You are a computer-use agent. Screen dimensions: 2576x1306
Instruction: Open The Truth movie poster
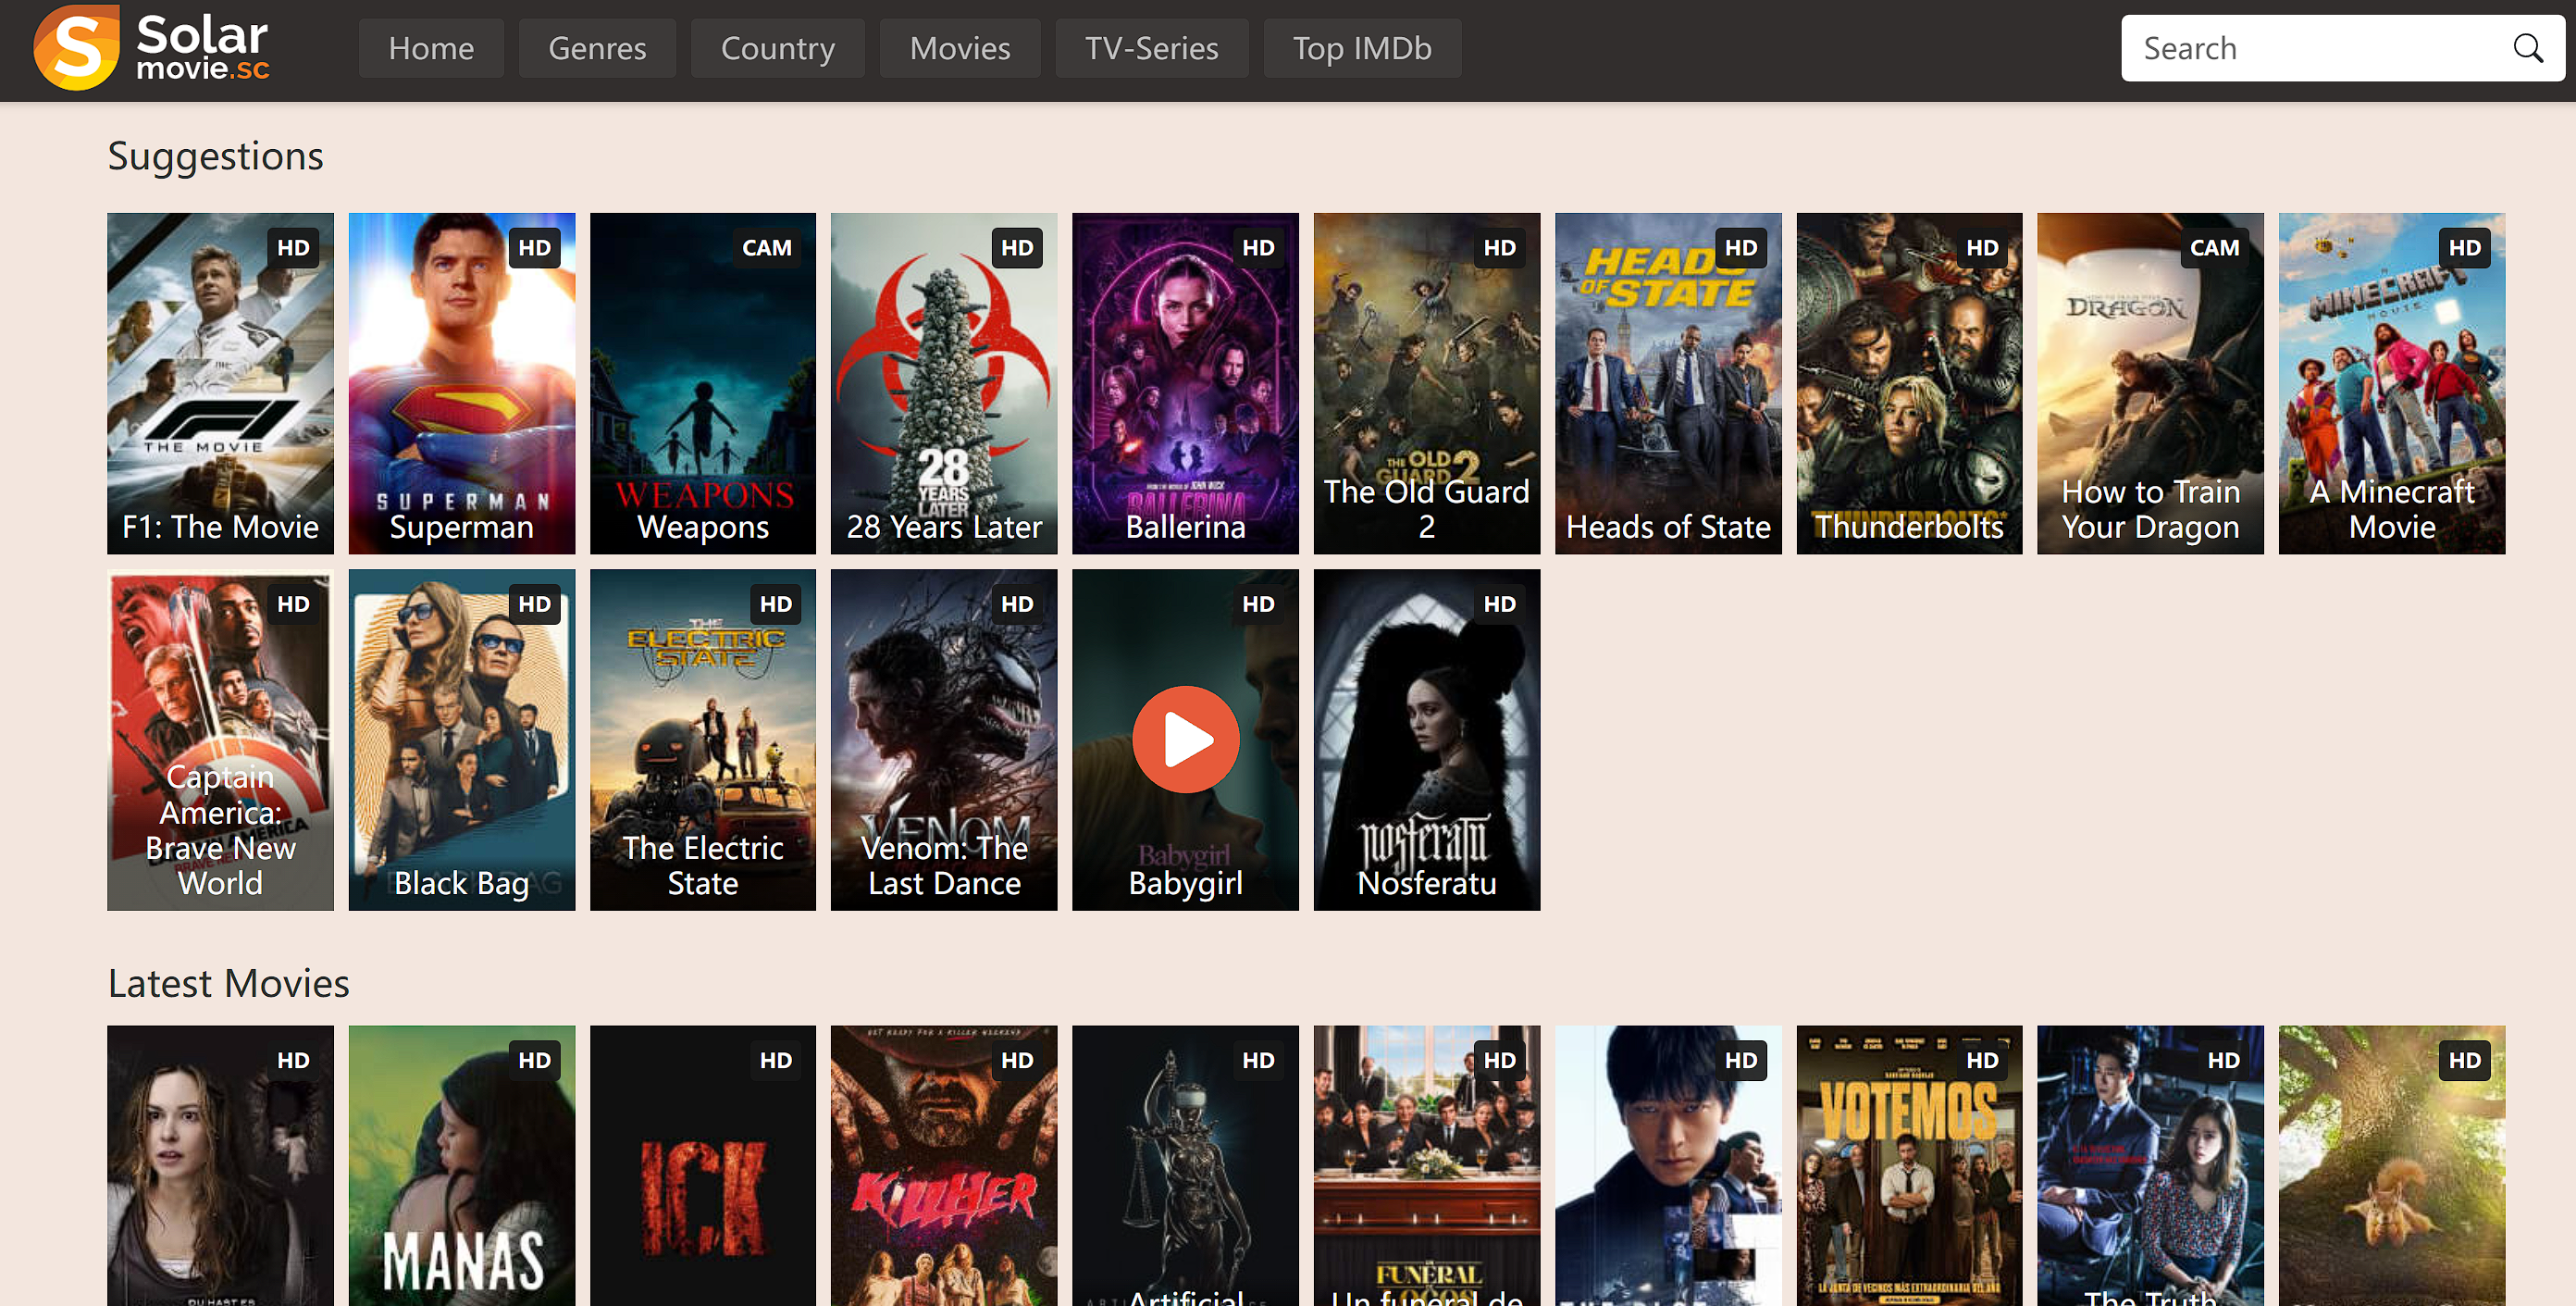(x=2150, y=1166)
